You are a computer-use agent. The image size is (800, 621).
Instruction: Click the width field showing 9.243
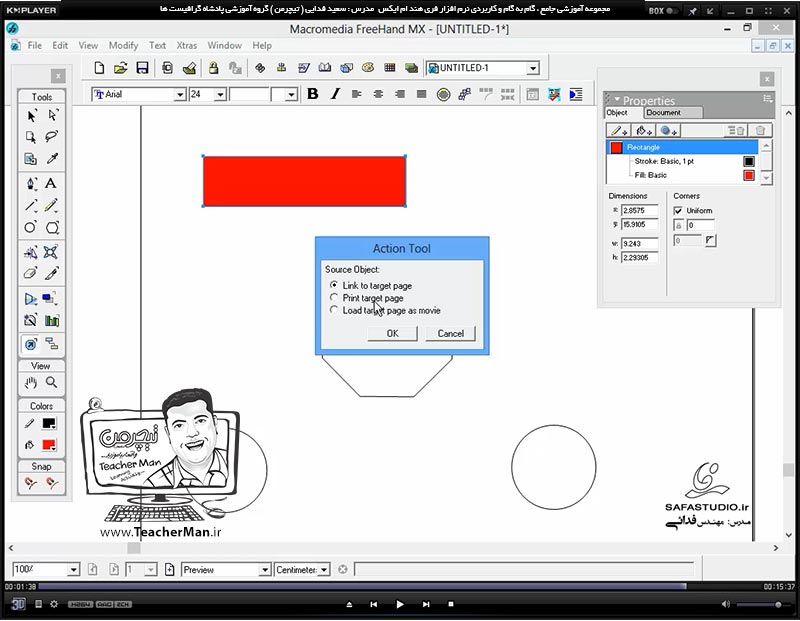pos(640,244)
